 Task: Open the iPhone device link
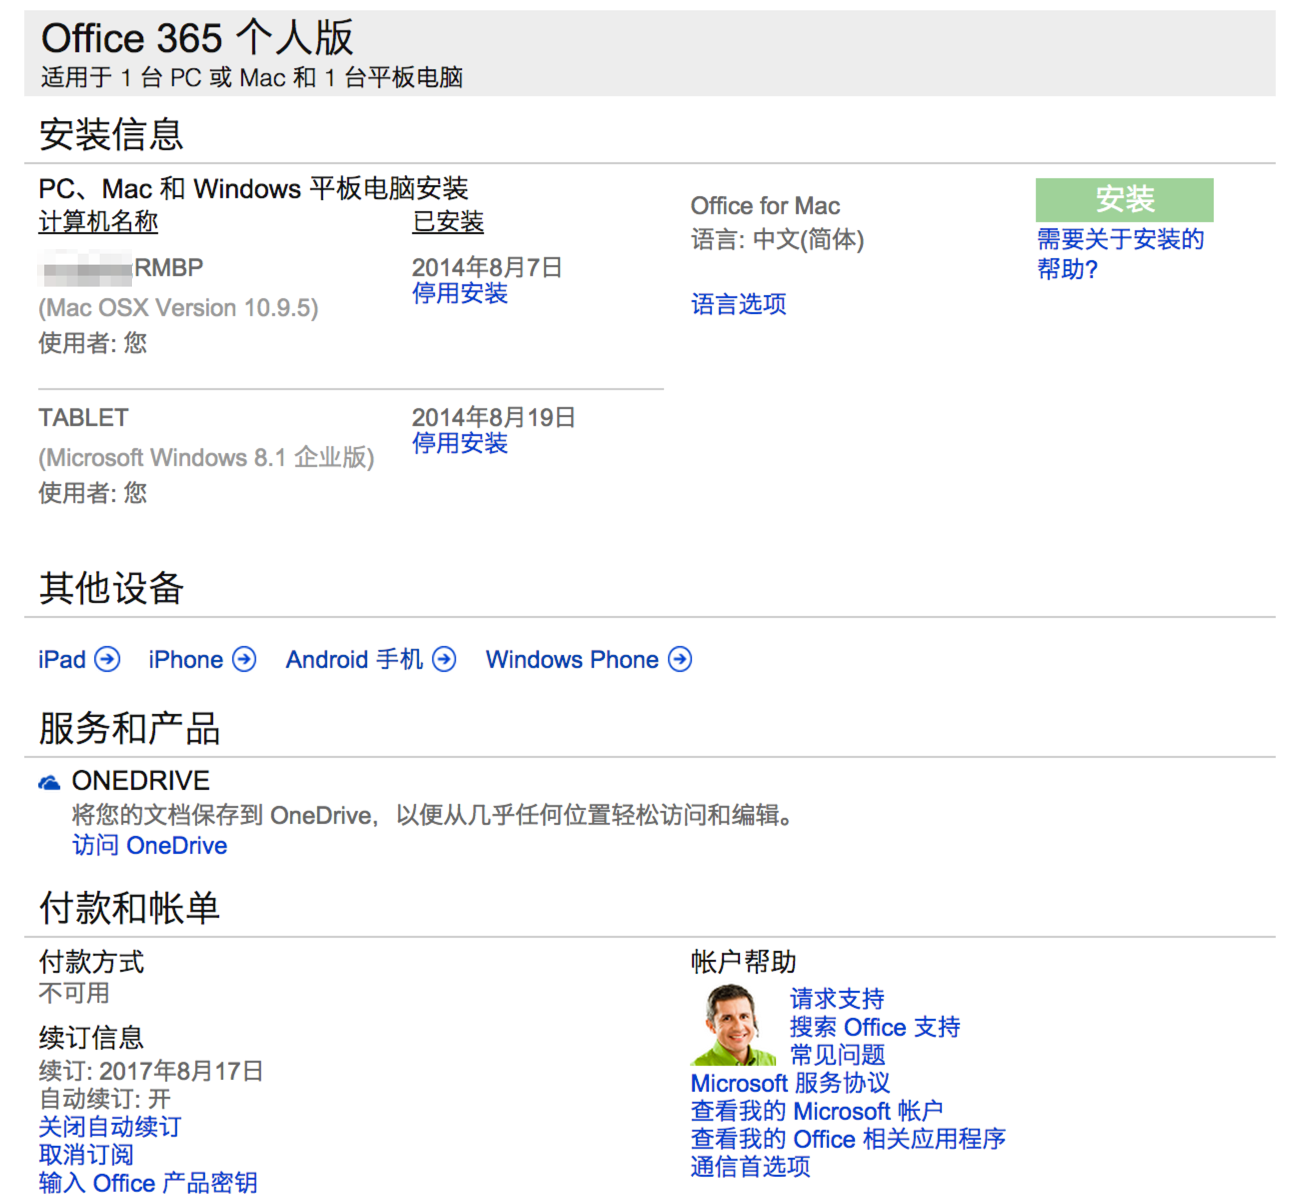click(185, 660)
